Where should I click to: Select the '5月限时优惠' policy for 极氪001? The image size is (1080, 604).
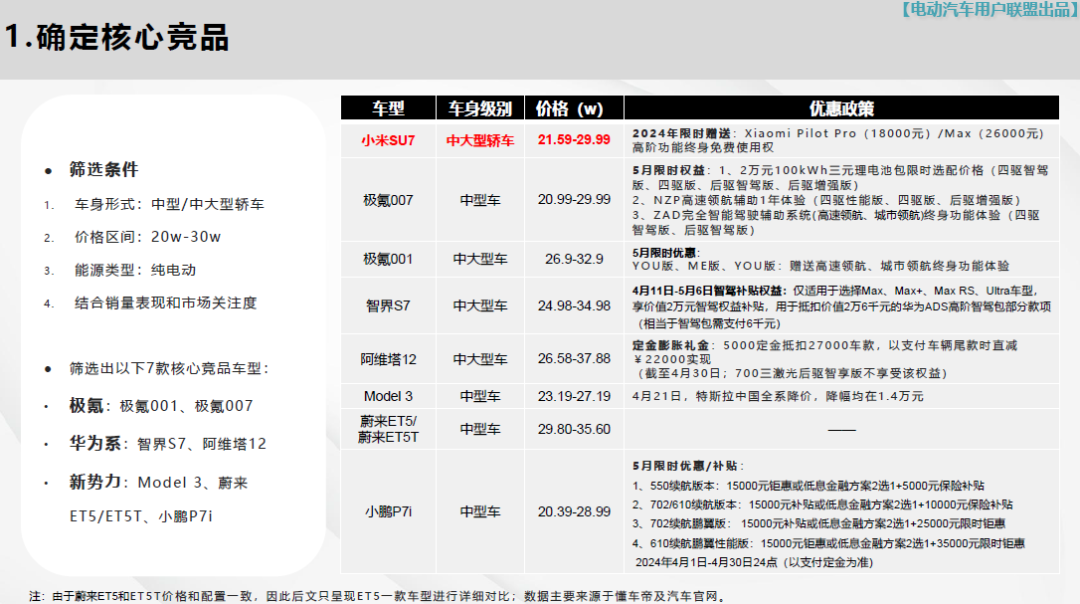pos(820,259)
